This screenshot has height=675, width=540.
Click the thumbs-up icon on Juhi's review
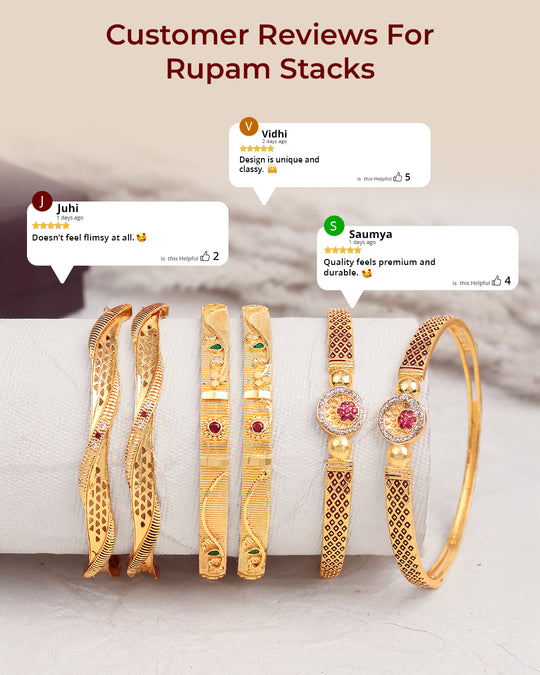point(205,256)
